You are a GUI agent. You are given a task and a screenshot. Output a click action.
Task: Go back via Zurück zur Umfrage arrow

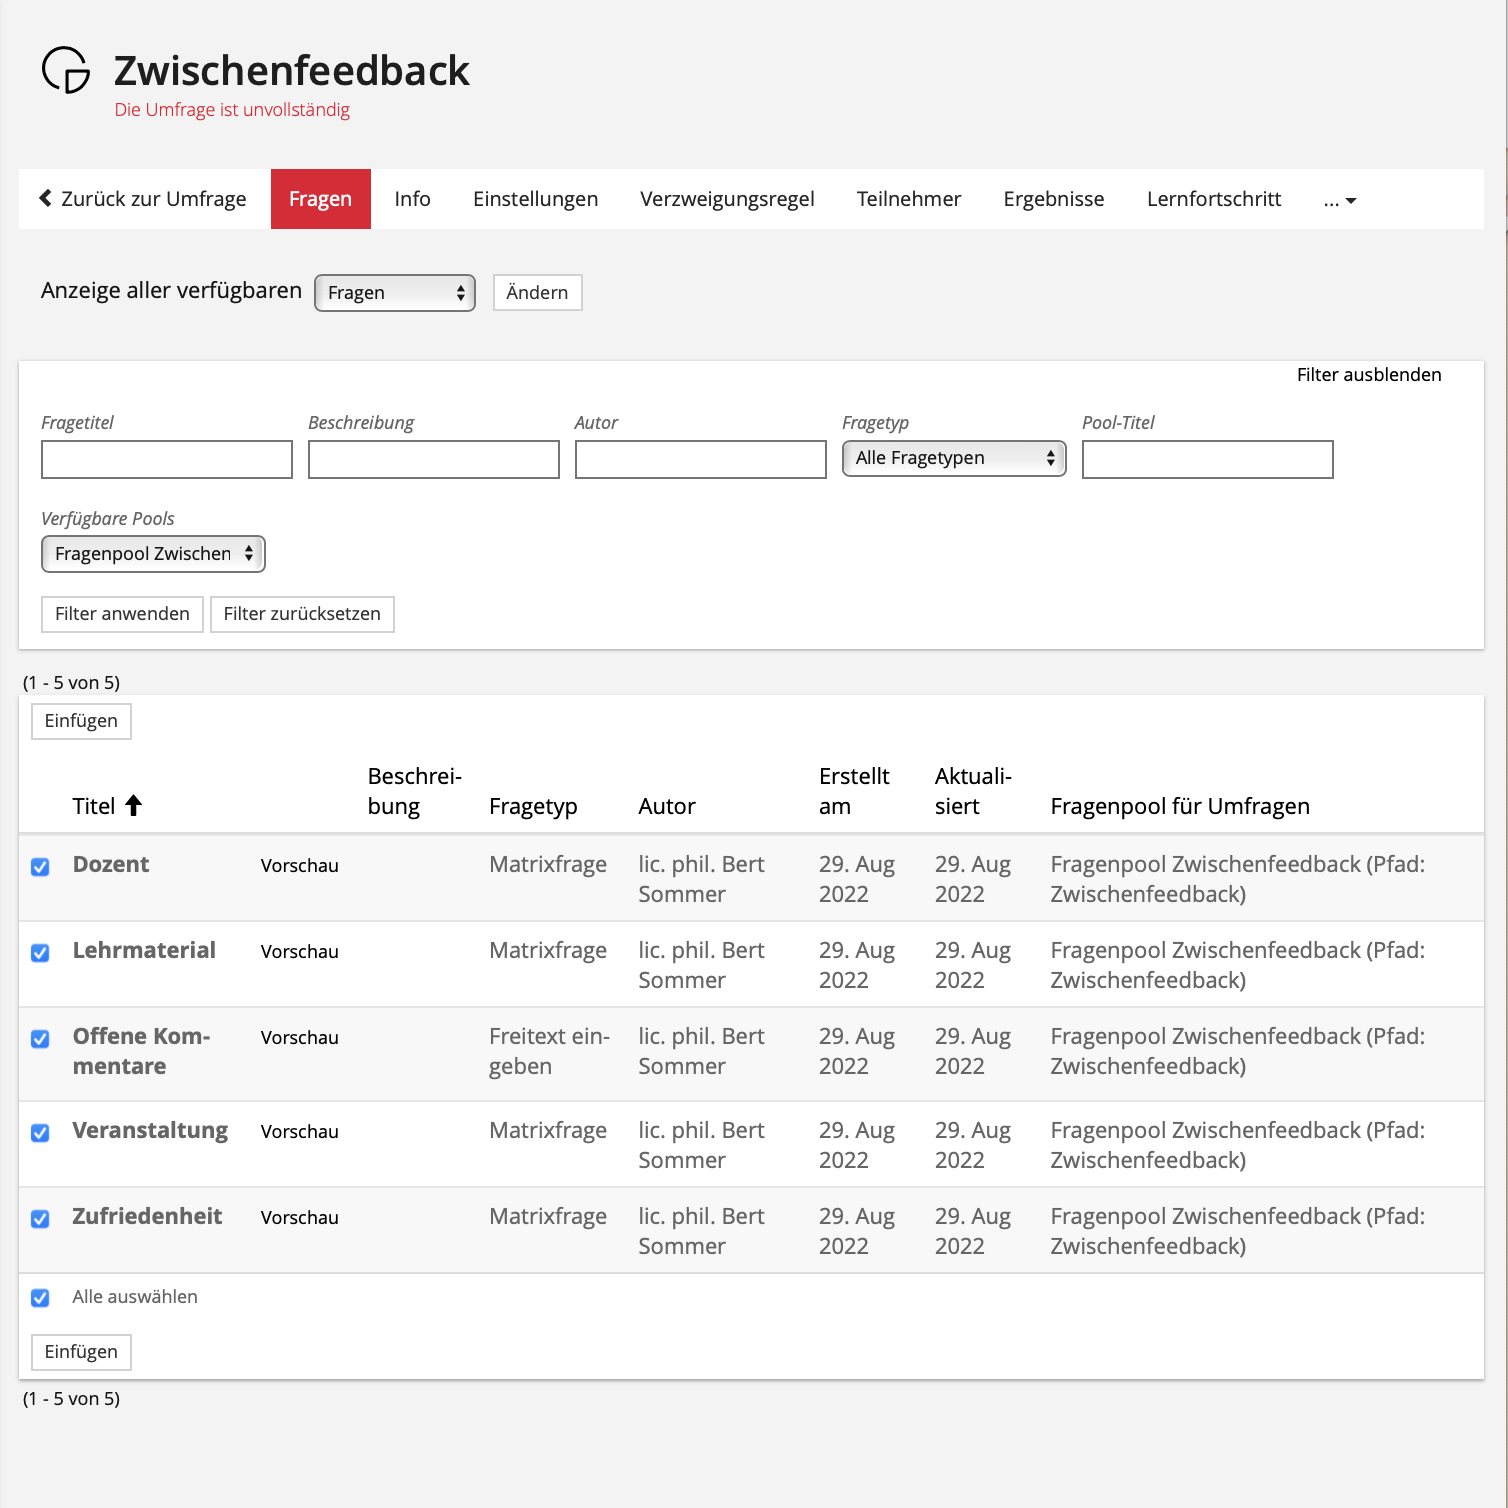pos(46,199)
